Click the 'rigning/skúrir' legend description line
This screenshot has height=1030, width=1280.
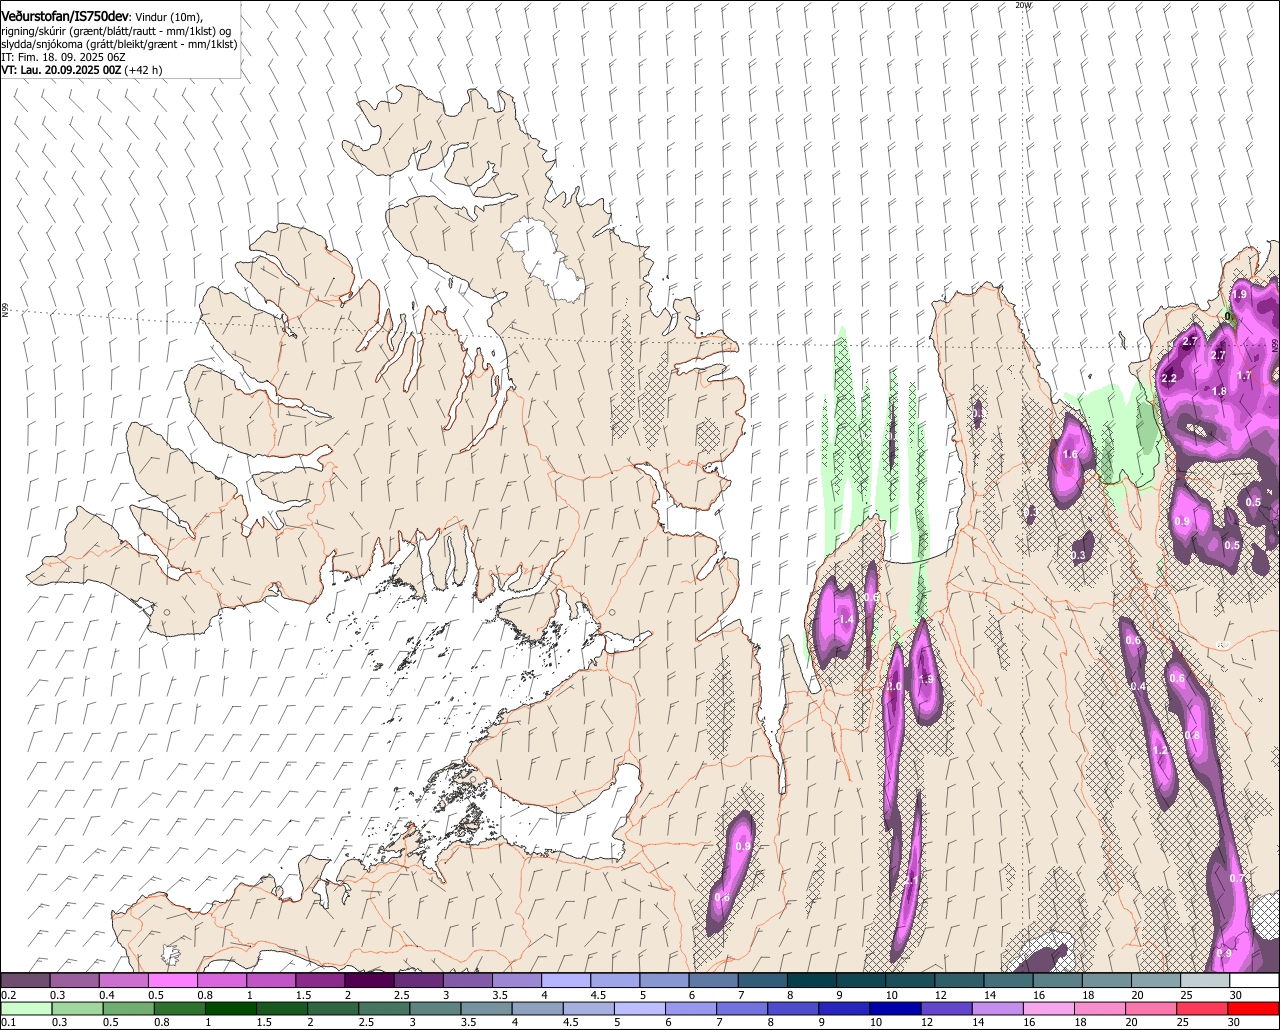pos(118,30)
